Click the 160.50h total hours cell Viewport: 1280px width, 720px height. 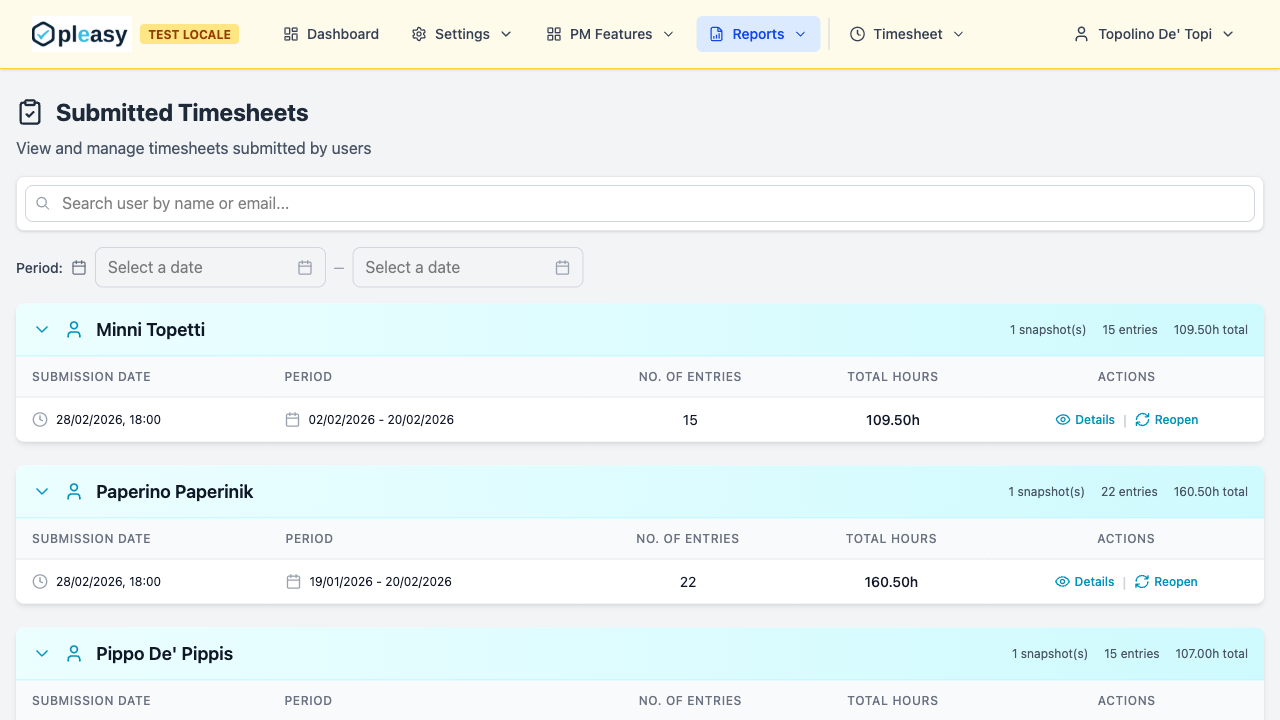pyautogui.click(x=891, y=582)
